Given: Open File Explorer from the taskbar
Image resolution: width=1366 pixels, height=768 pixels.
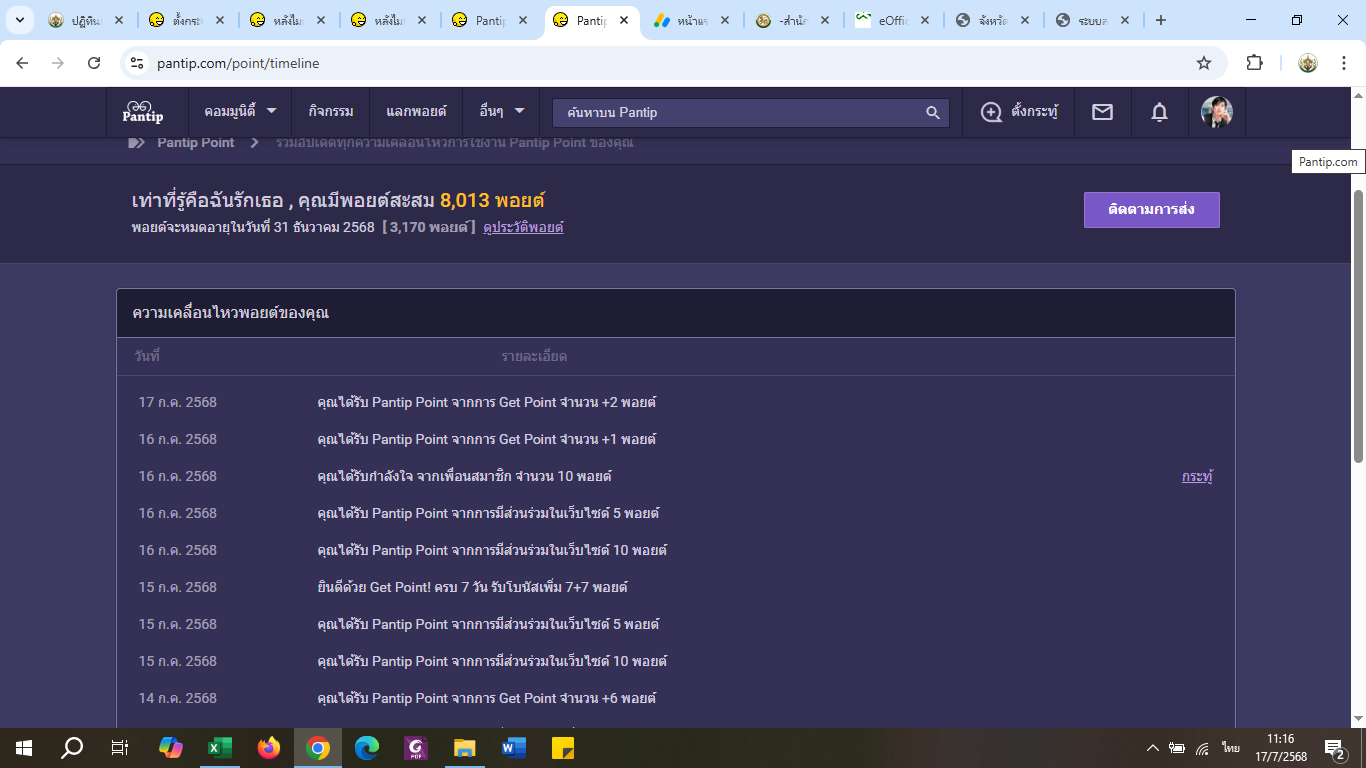Looking at the screenshot, I should 465,747.
